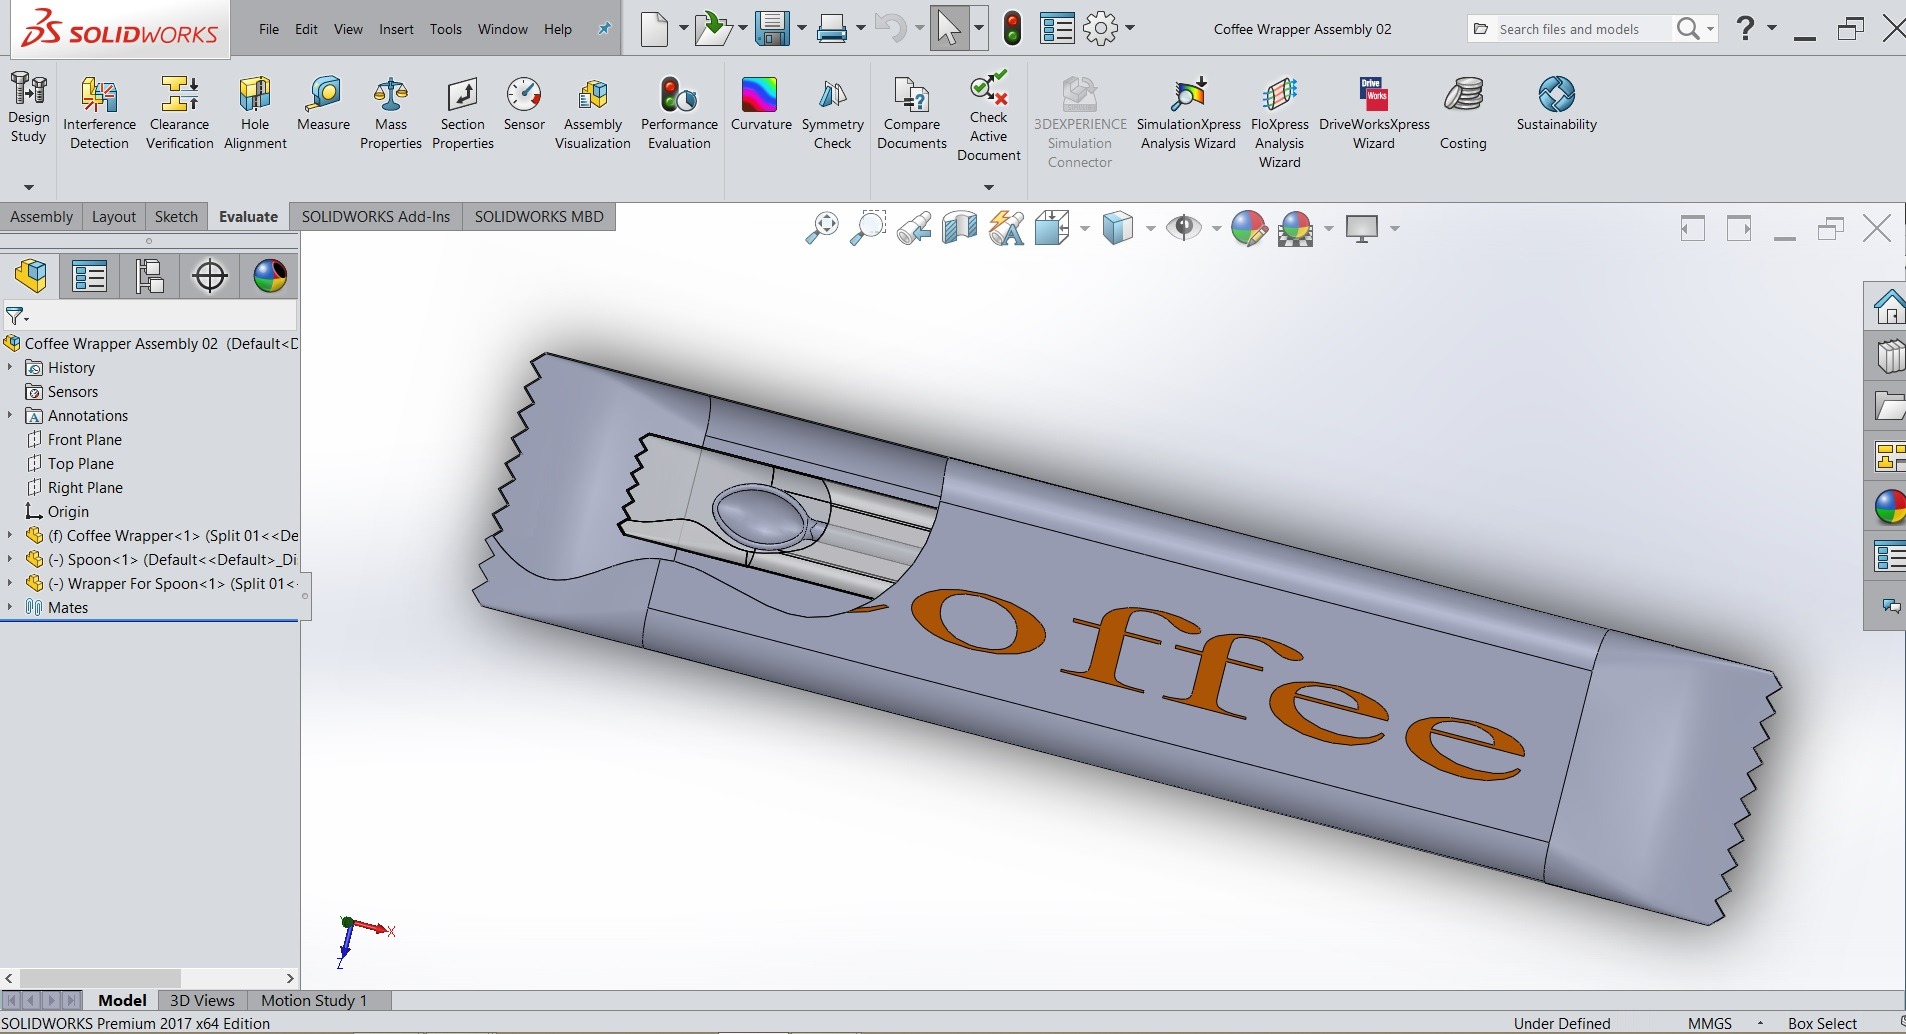Open the File menu
The height and width of the screenshot is (1034, 1906).
coord(269,29)
